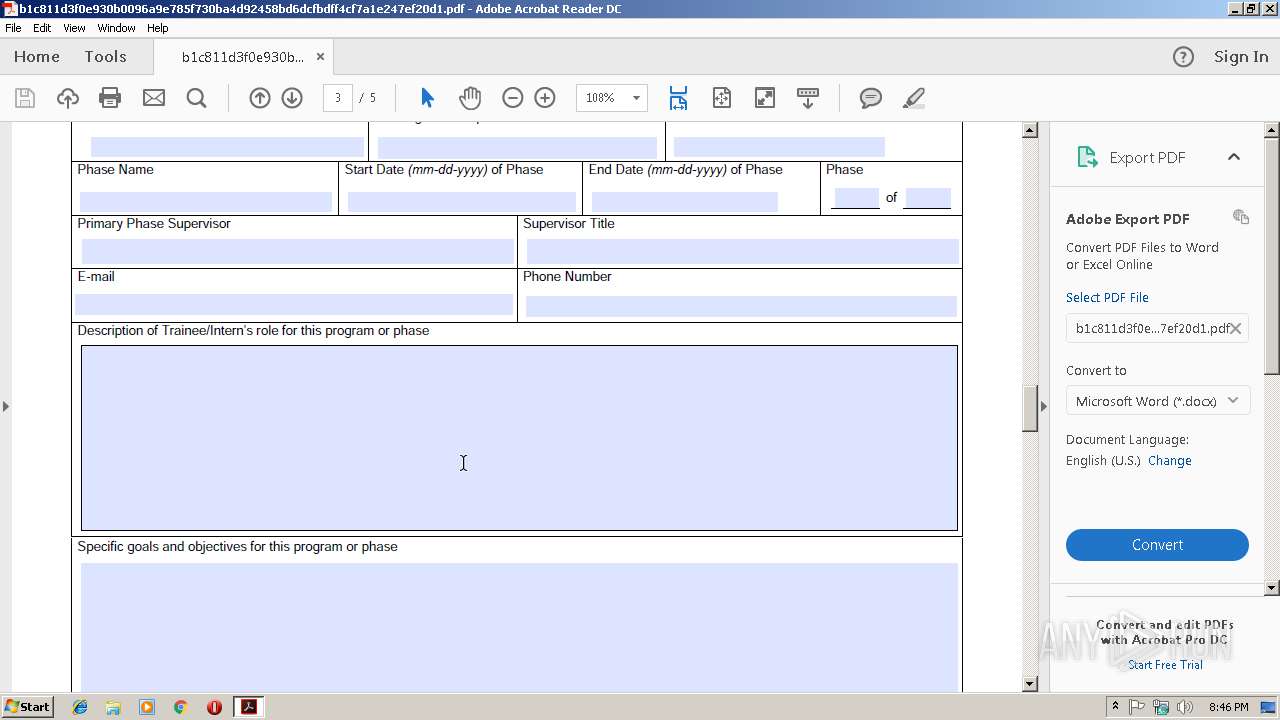
Task: Activate the hand pan tool
Action: coord(470,98)
